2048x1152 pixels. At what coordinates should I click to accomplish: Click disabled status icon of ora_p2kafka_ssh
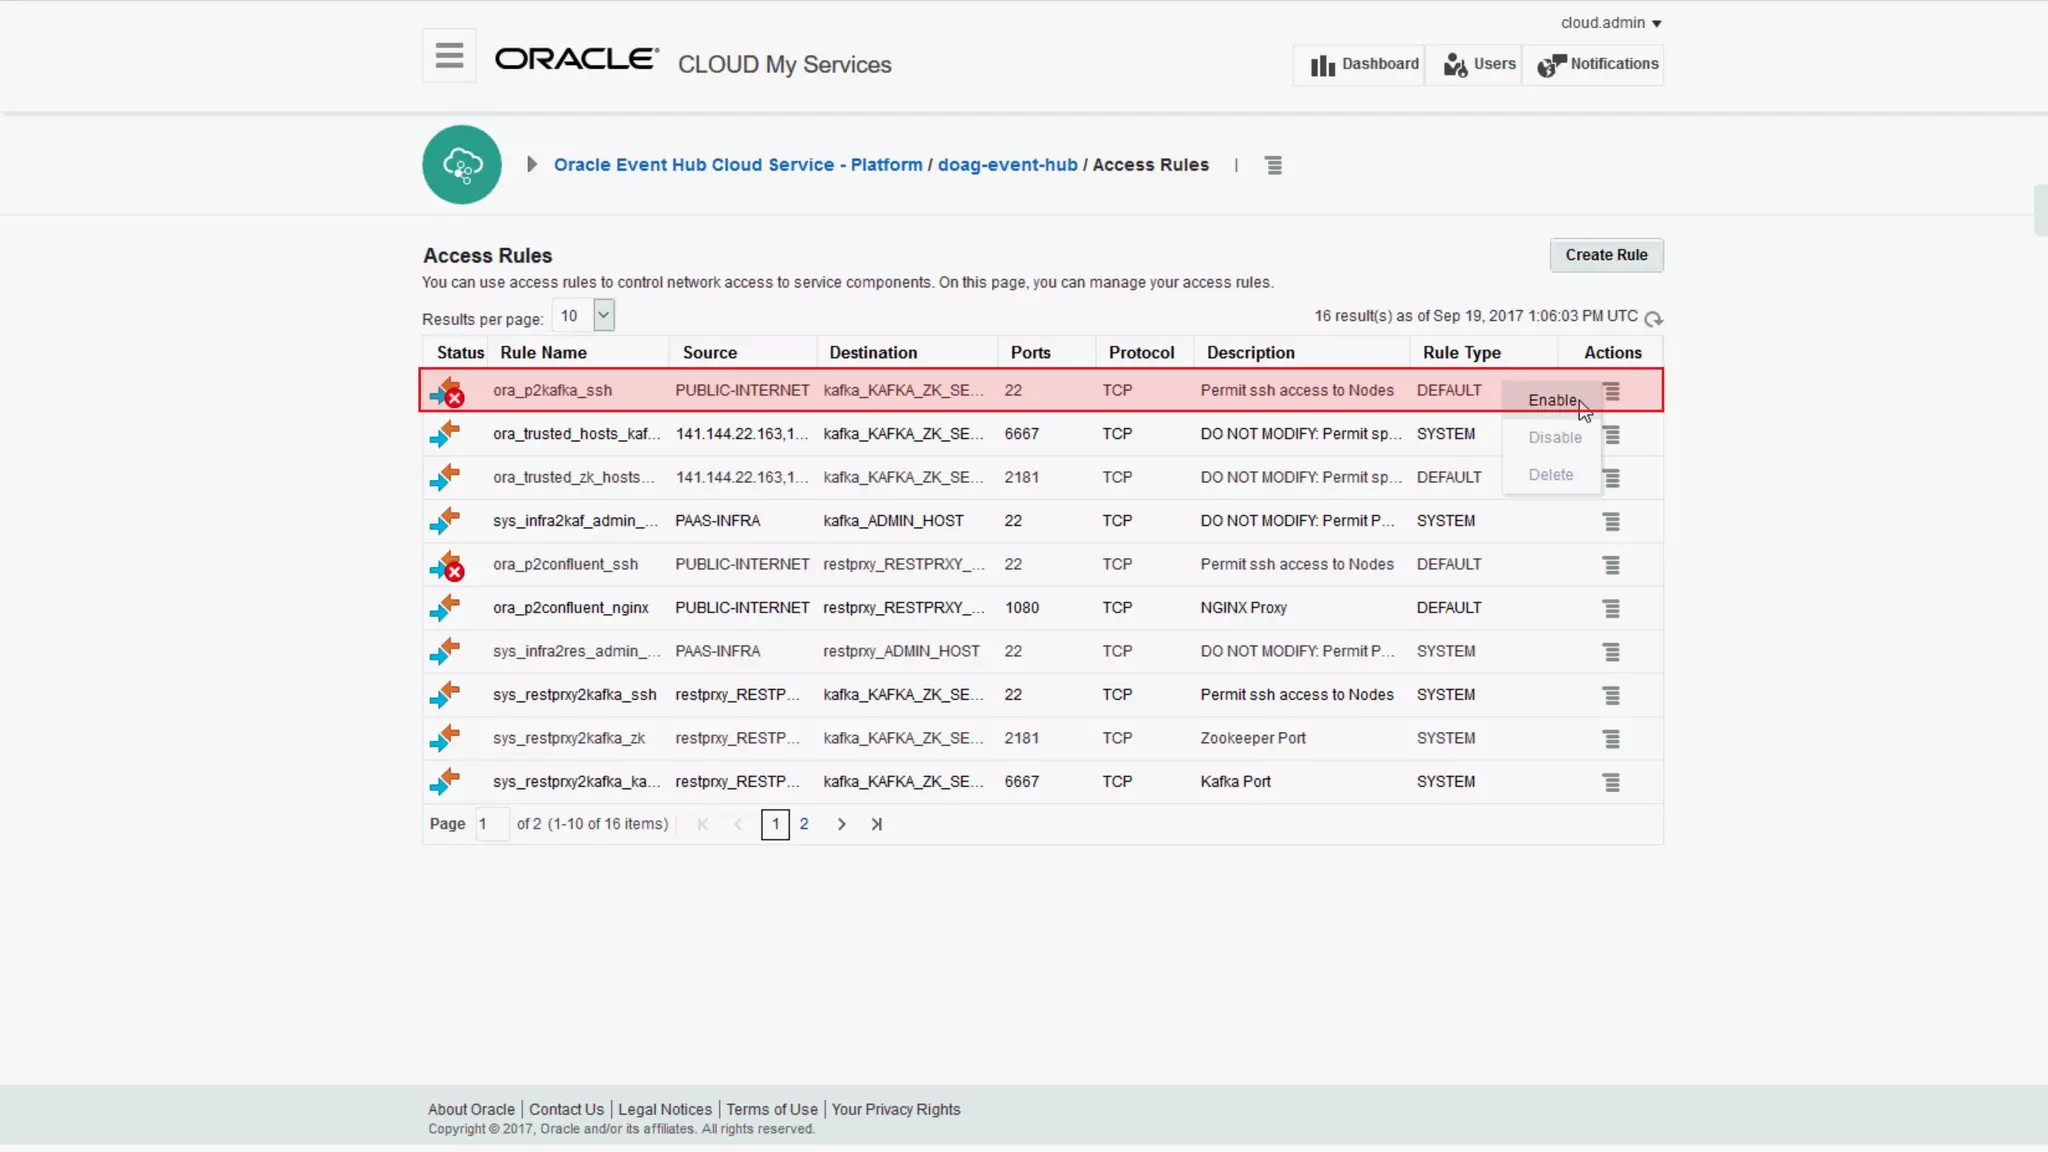tap(446, 391)
